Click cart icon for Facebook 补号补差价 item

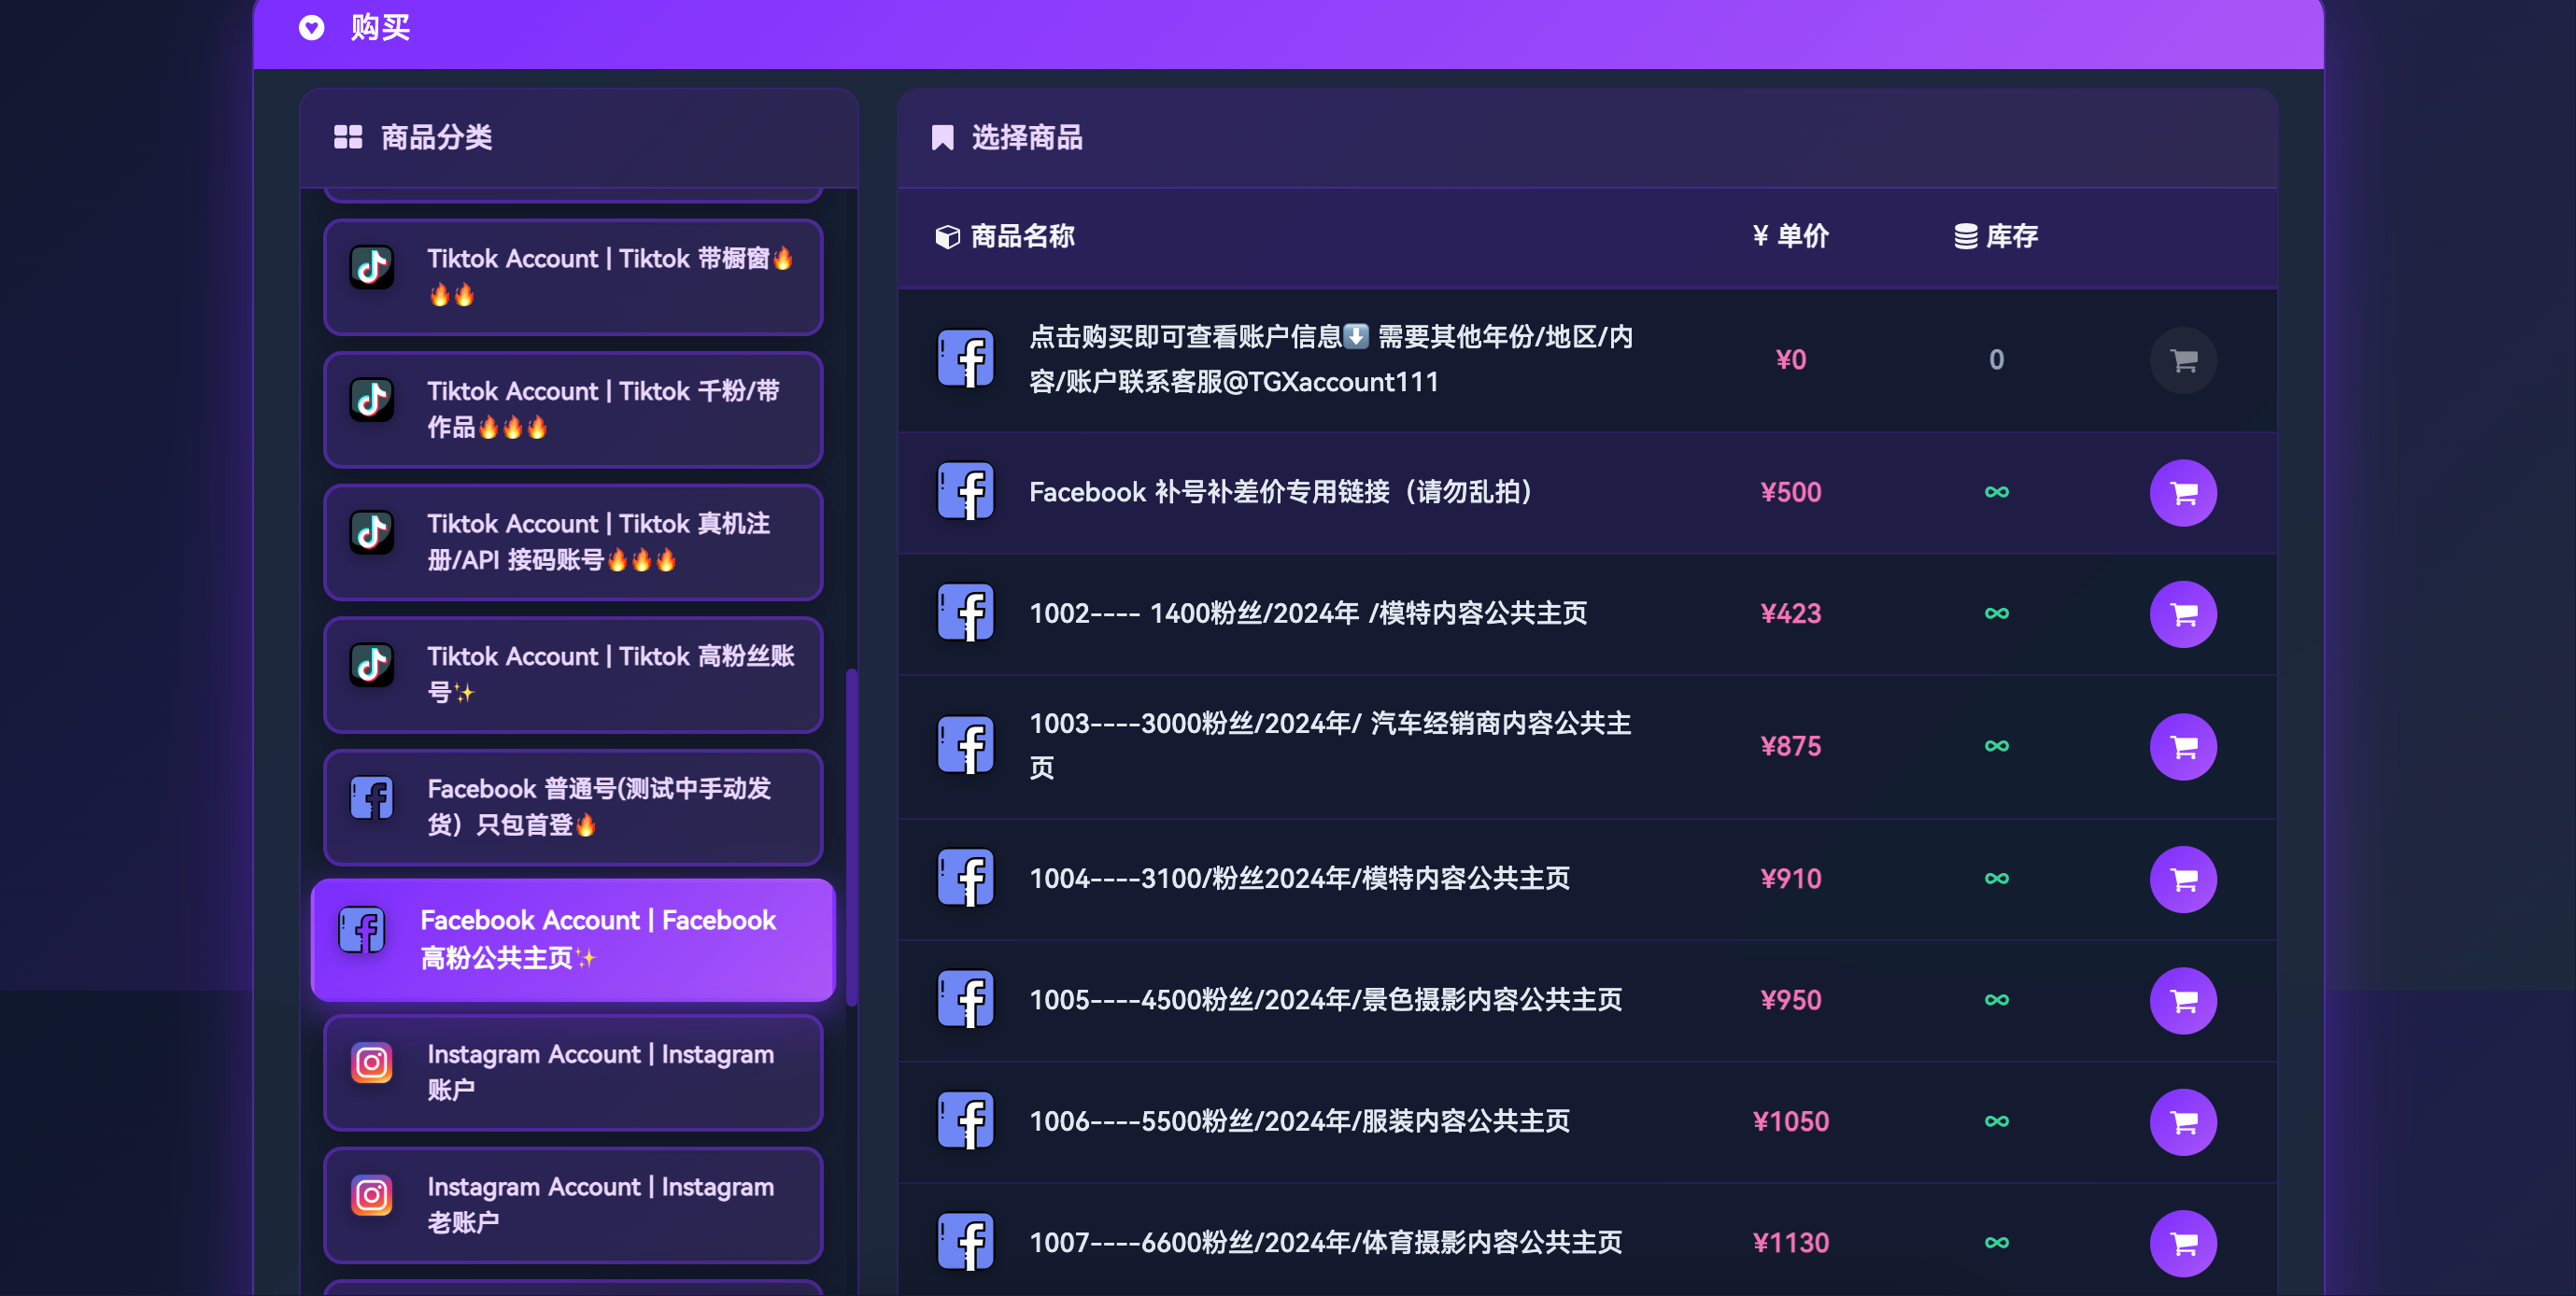tap(2182, 492)
